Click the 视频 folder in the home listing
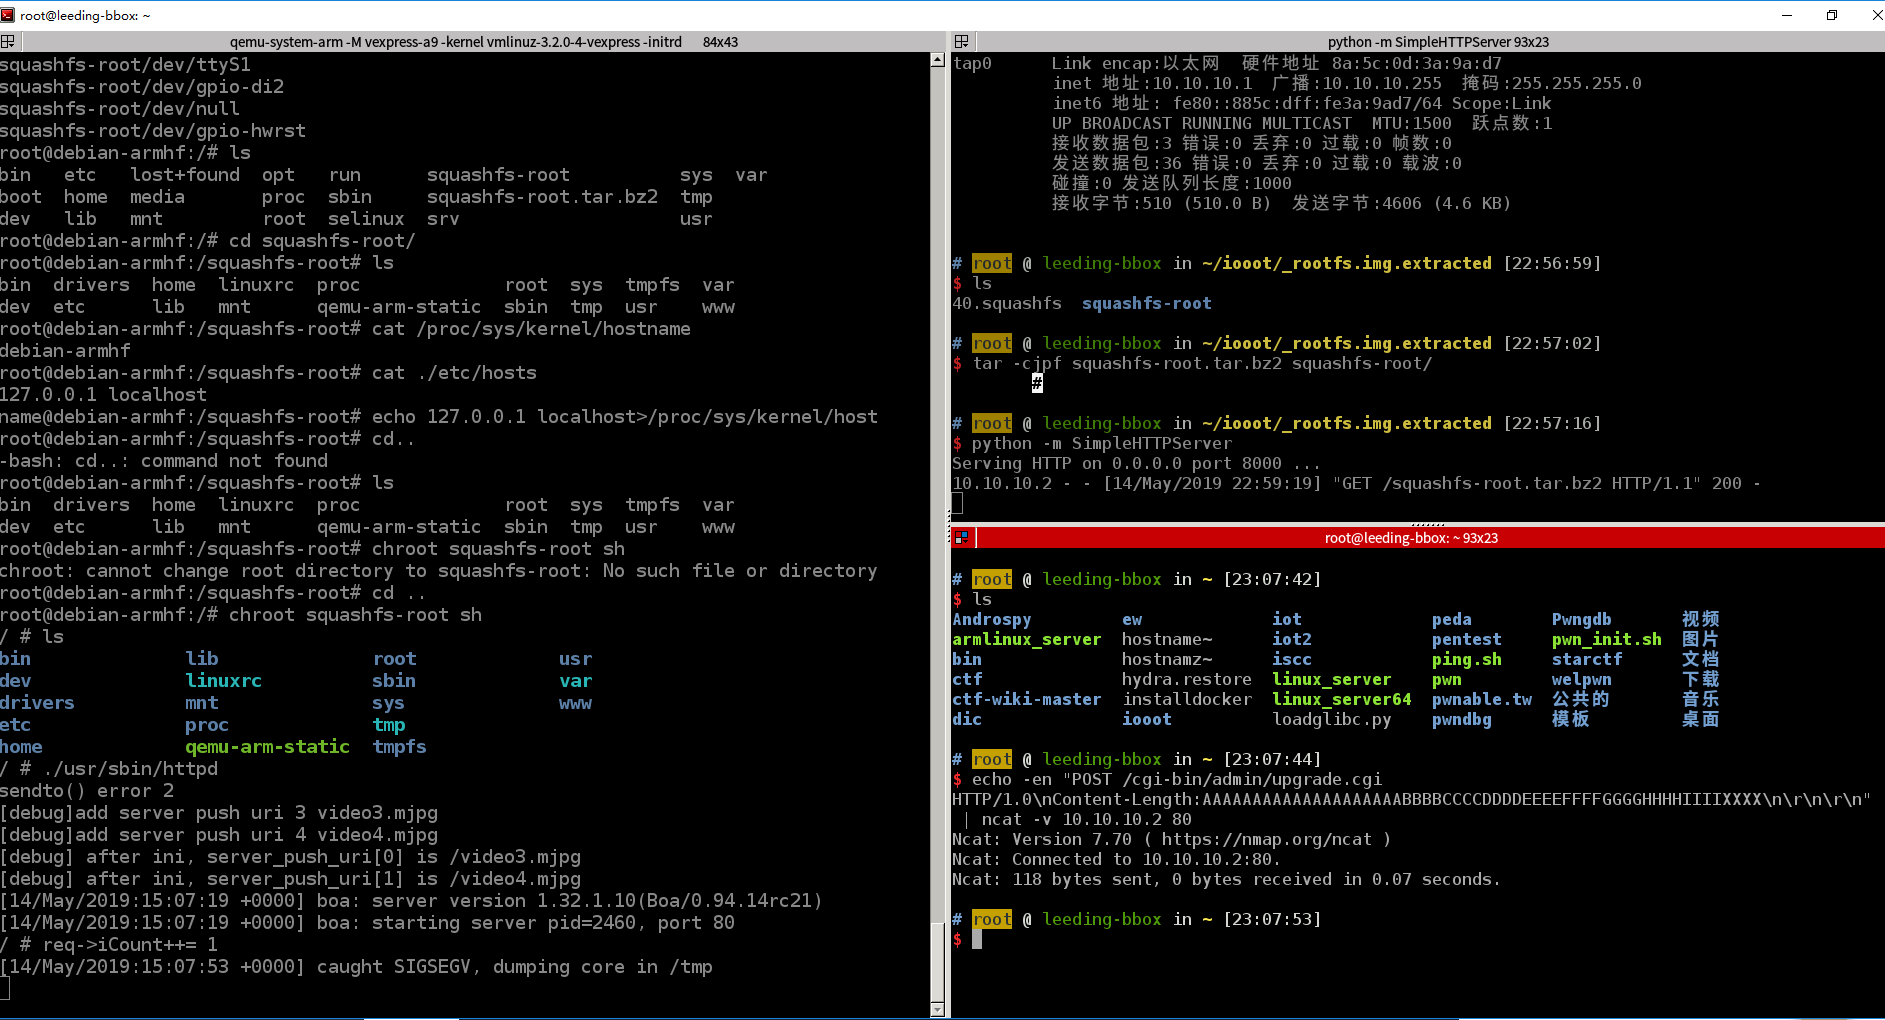 tap(1701, 619)
